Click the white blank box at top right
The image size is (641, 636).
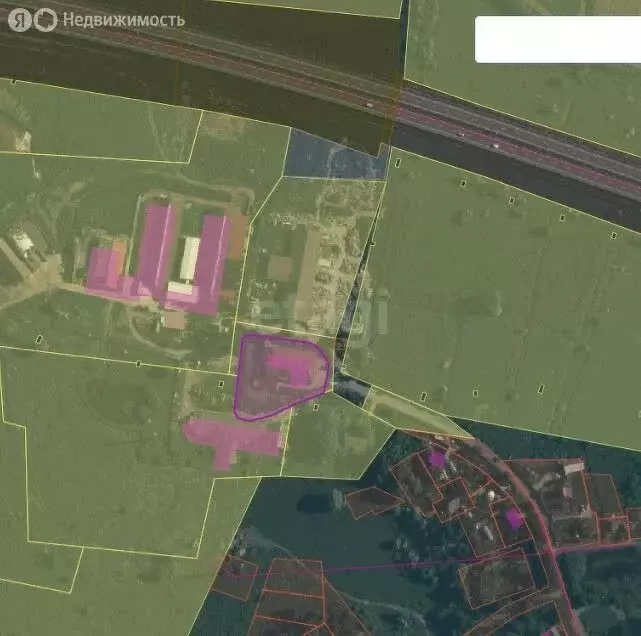pos(556,39)
